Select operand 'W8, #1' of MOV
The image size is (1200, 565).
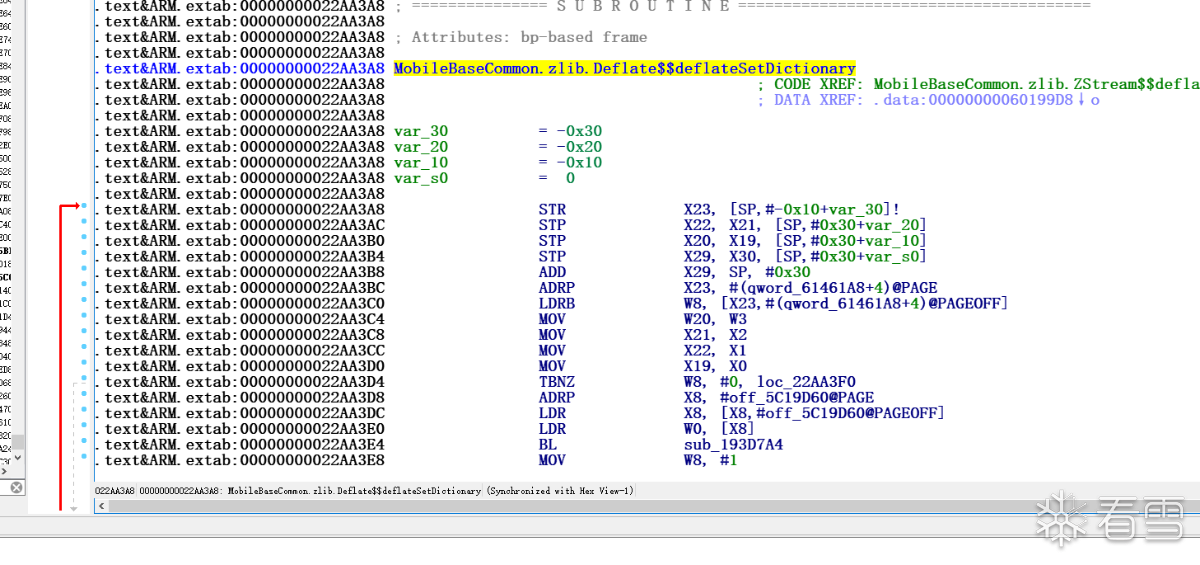(711, 460)
